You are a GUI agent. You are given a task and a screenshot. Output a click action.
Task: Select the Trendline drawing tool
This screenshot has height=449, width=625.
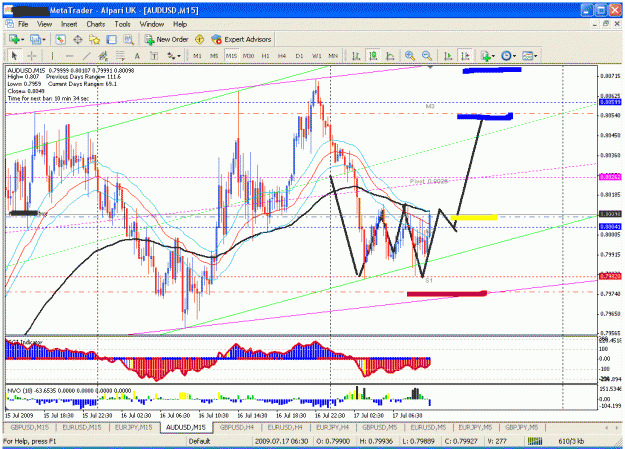click(x=86, y=56)
